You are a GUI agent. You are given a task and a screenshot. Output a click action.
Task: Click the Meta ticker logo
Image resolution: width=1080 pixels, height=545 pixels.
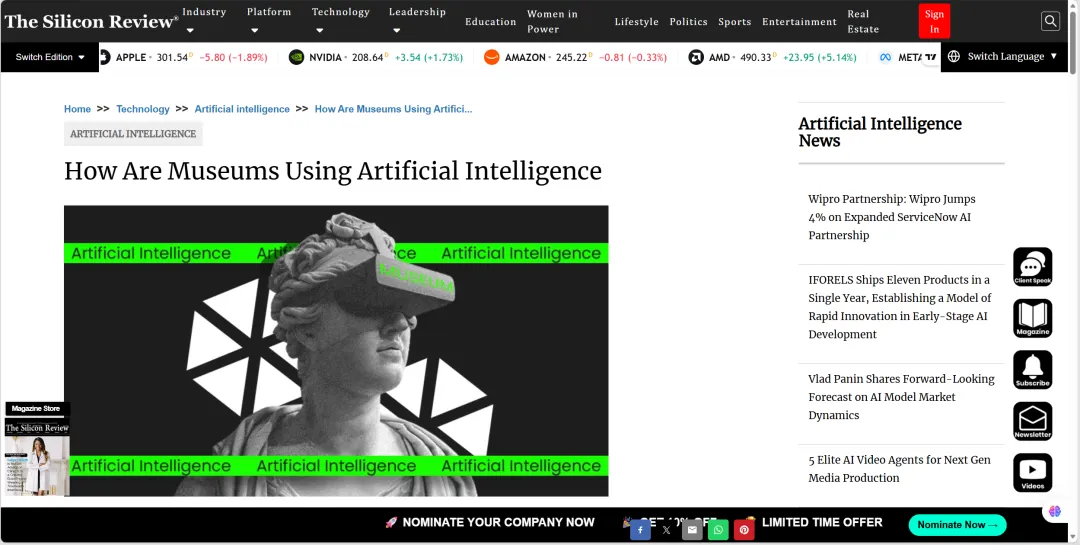(886, 57)
